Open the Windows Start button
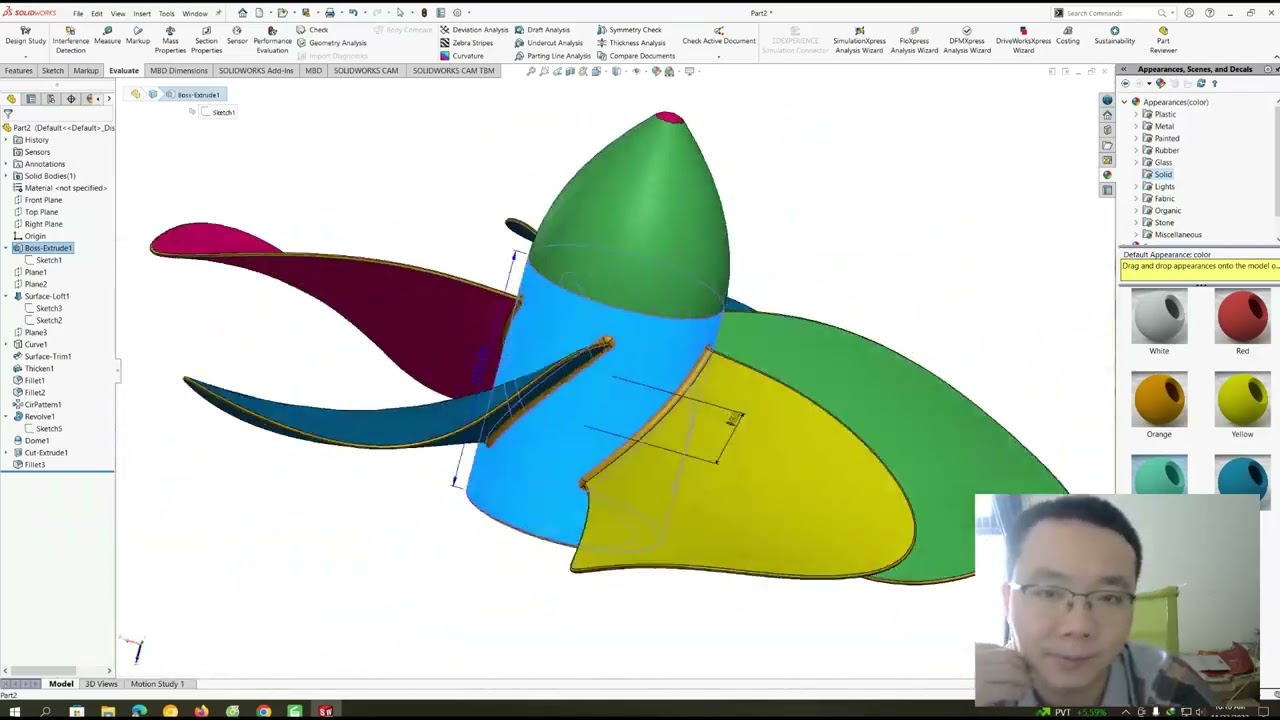The height and width of the screenshot is (720, 1280). coord(14,711)
